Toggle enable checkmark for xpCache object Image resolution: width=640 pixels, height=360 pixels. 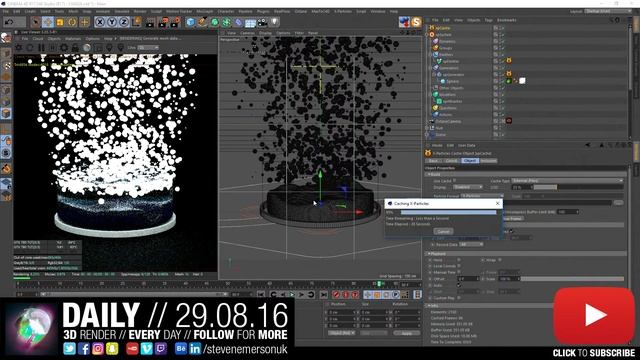(x=503, y=28)
